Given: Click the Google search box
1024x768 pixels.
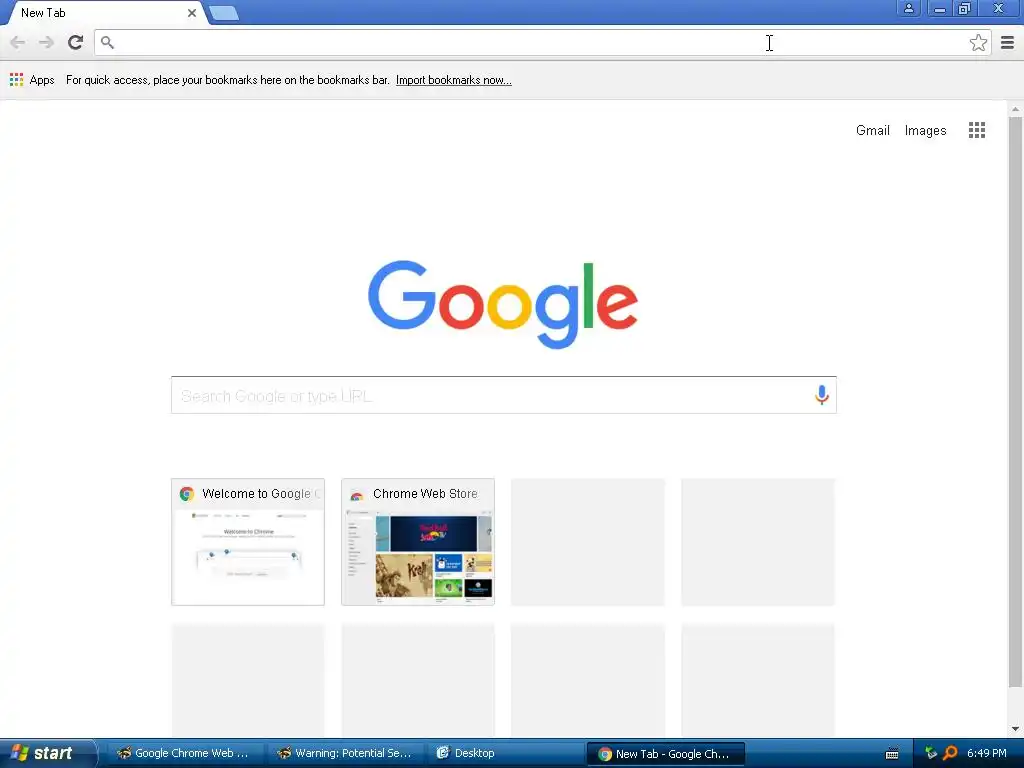Looking at the screenshot, I should 503,395.
